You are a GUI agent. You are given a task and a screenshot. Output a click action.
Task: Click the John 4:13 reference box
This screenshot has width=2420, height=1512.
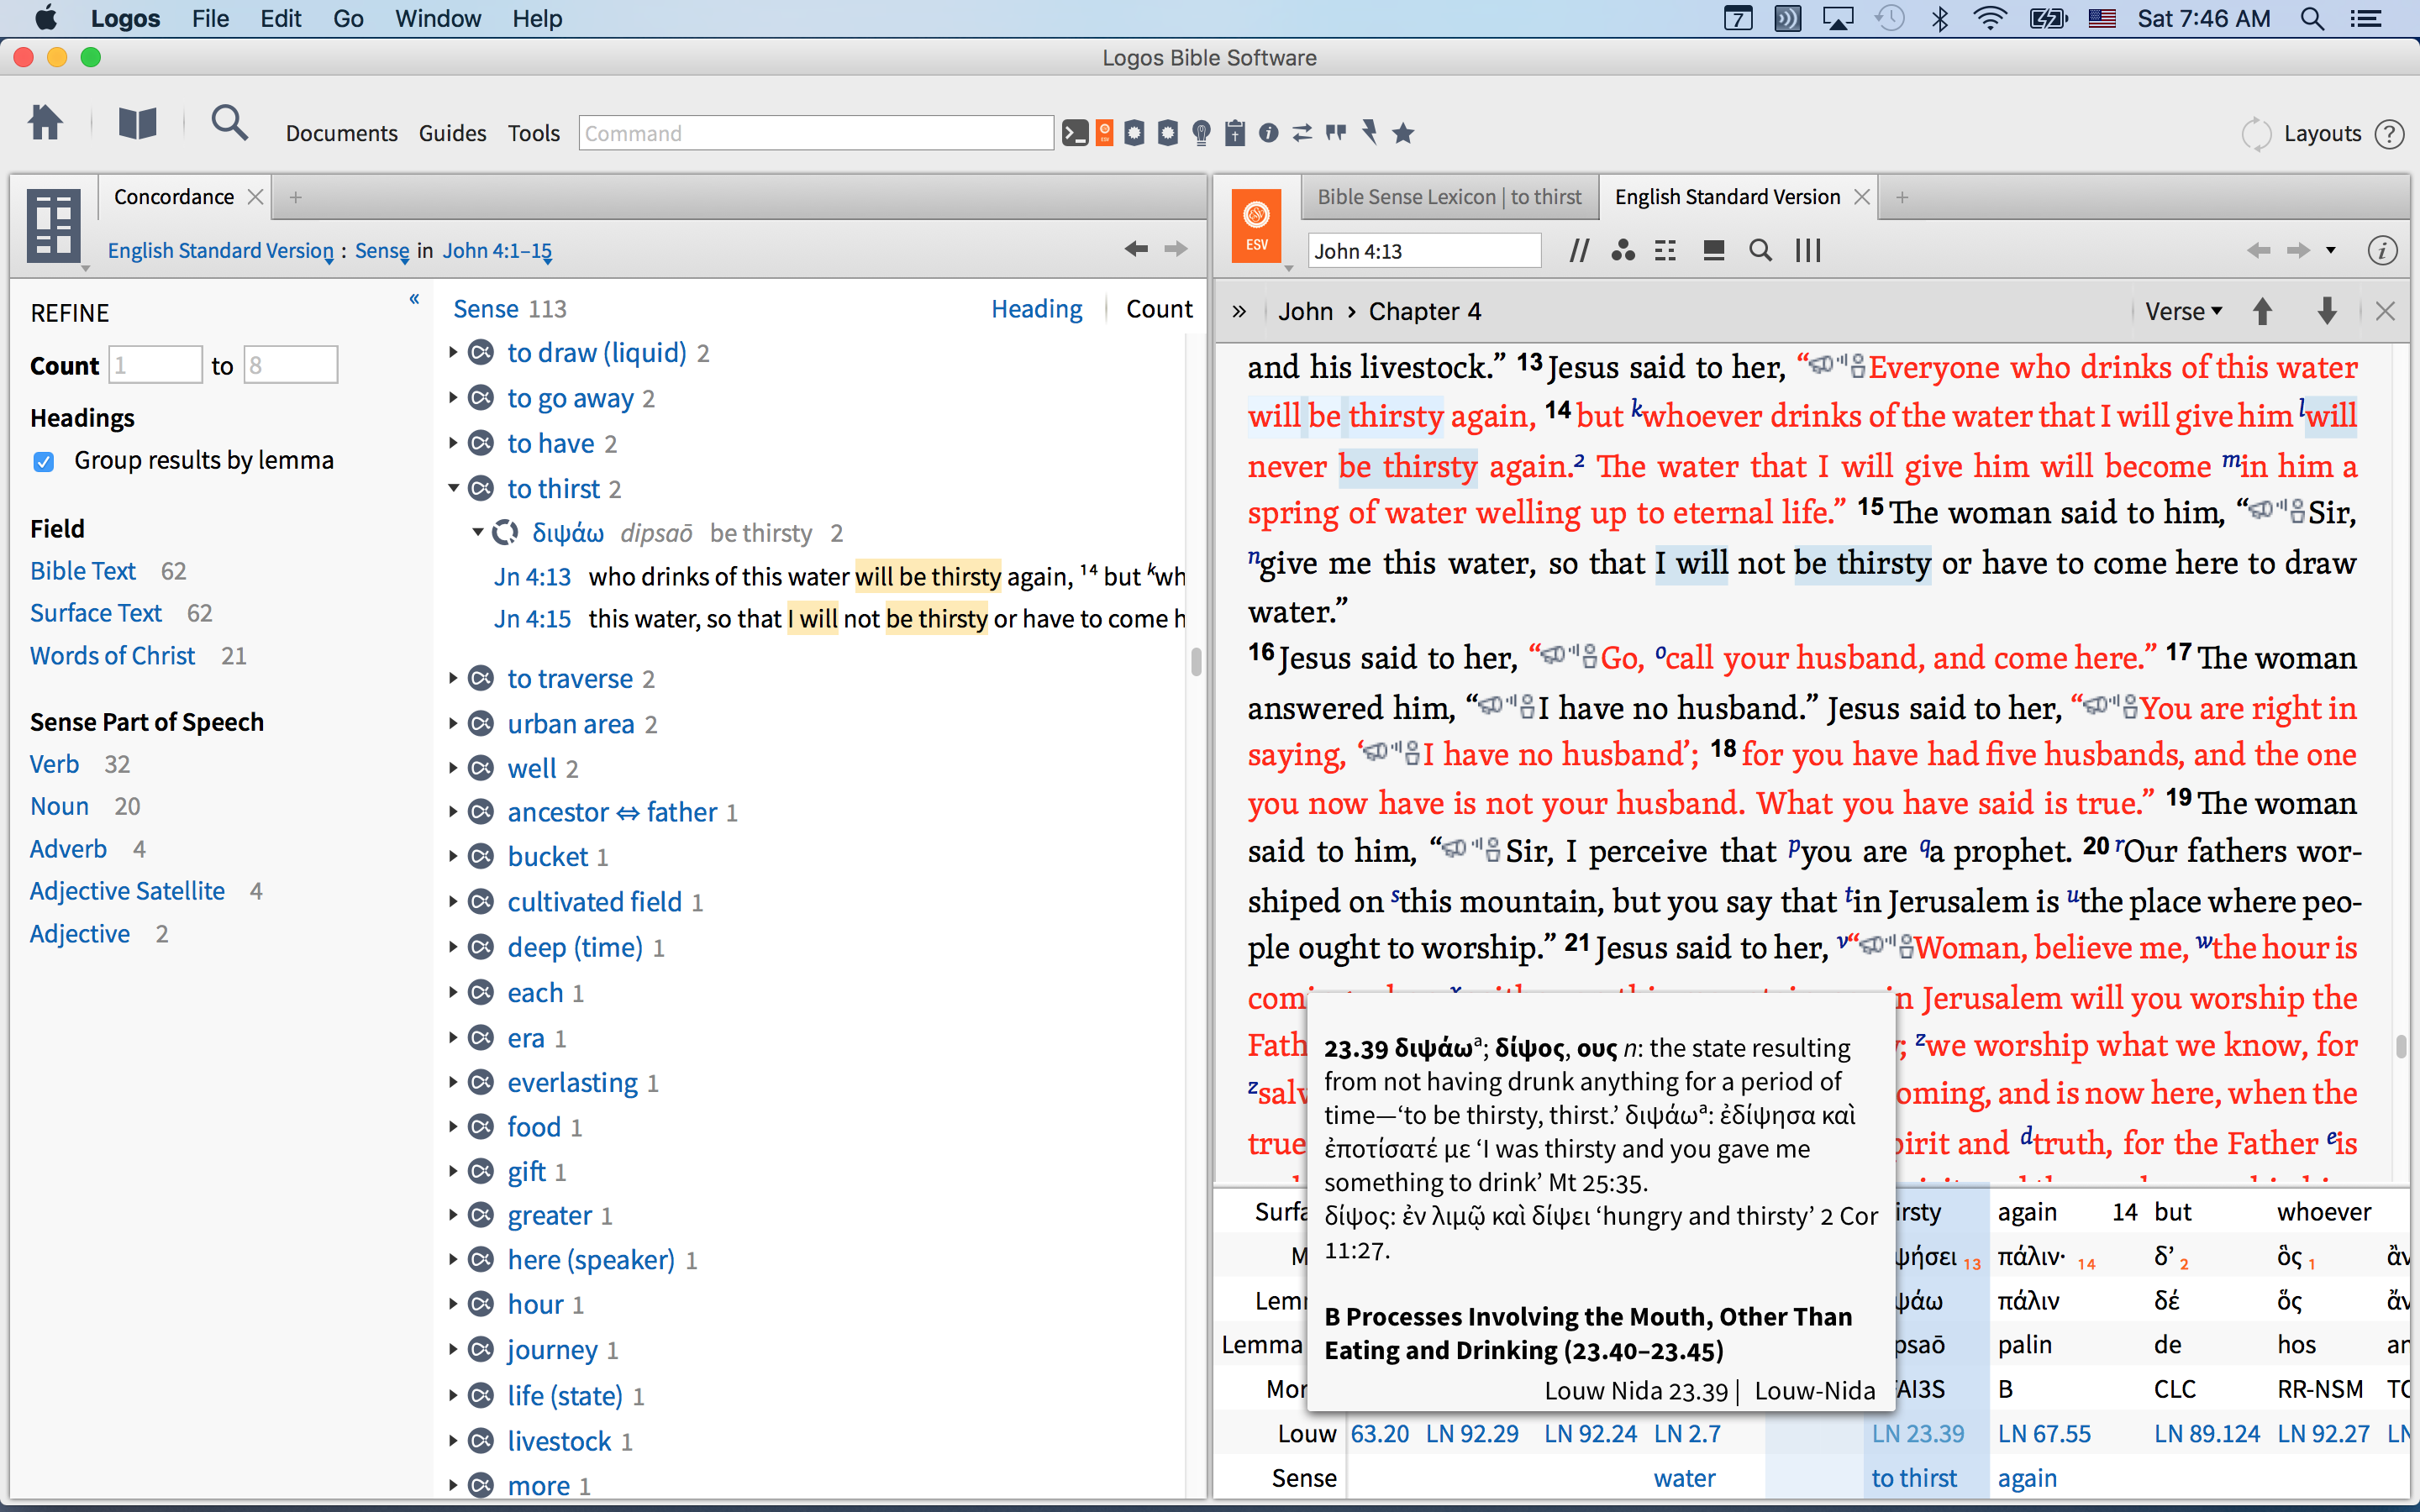(x=1424, y=251)
